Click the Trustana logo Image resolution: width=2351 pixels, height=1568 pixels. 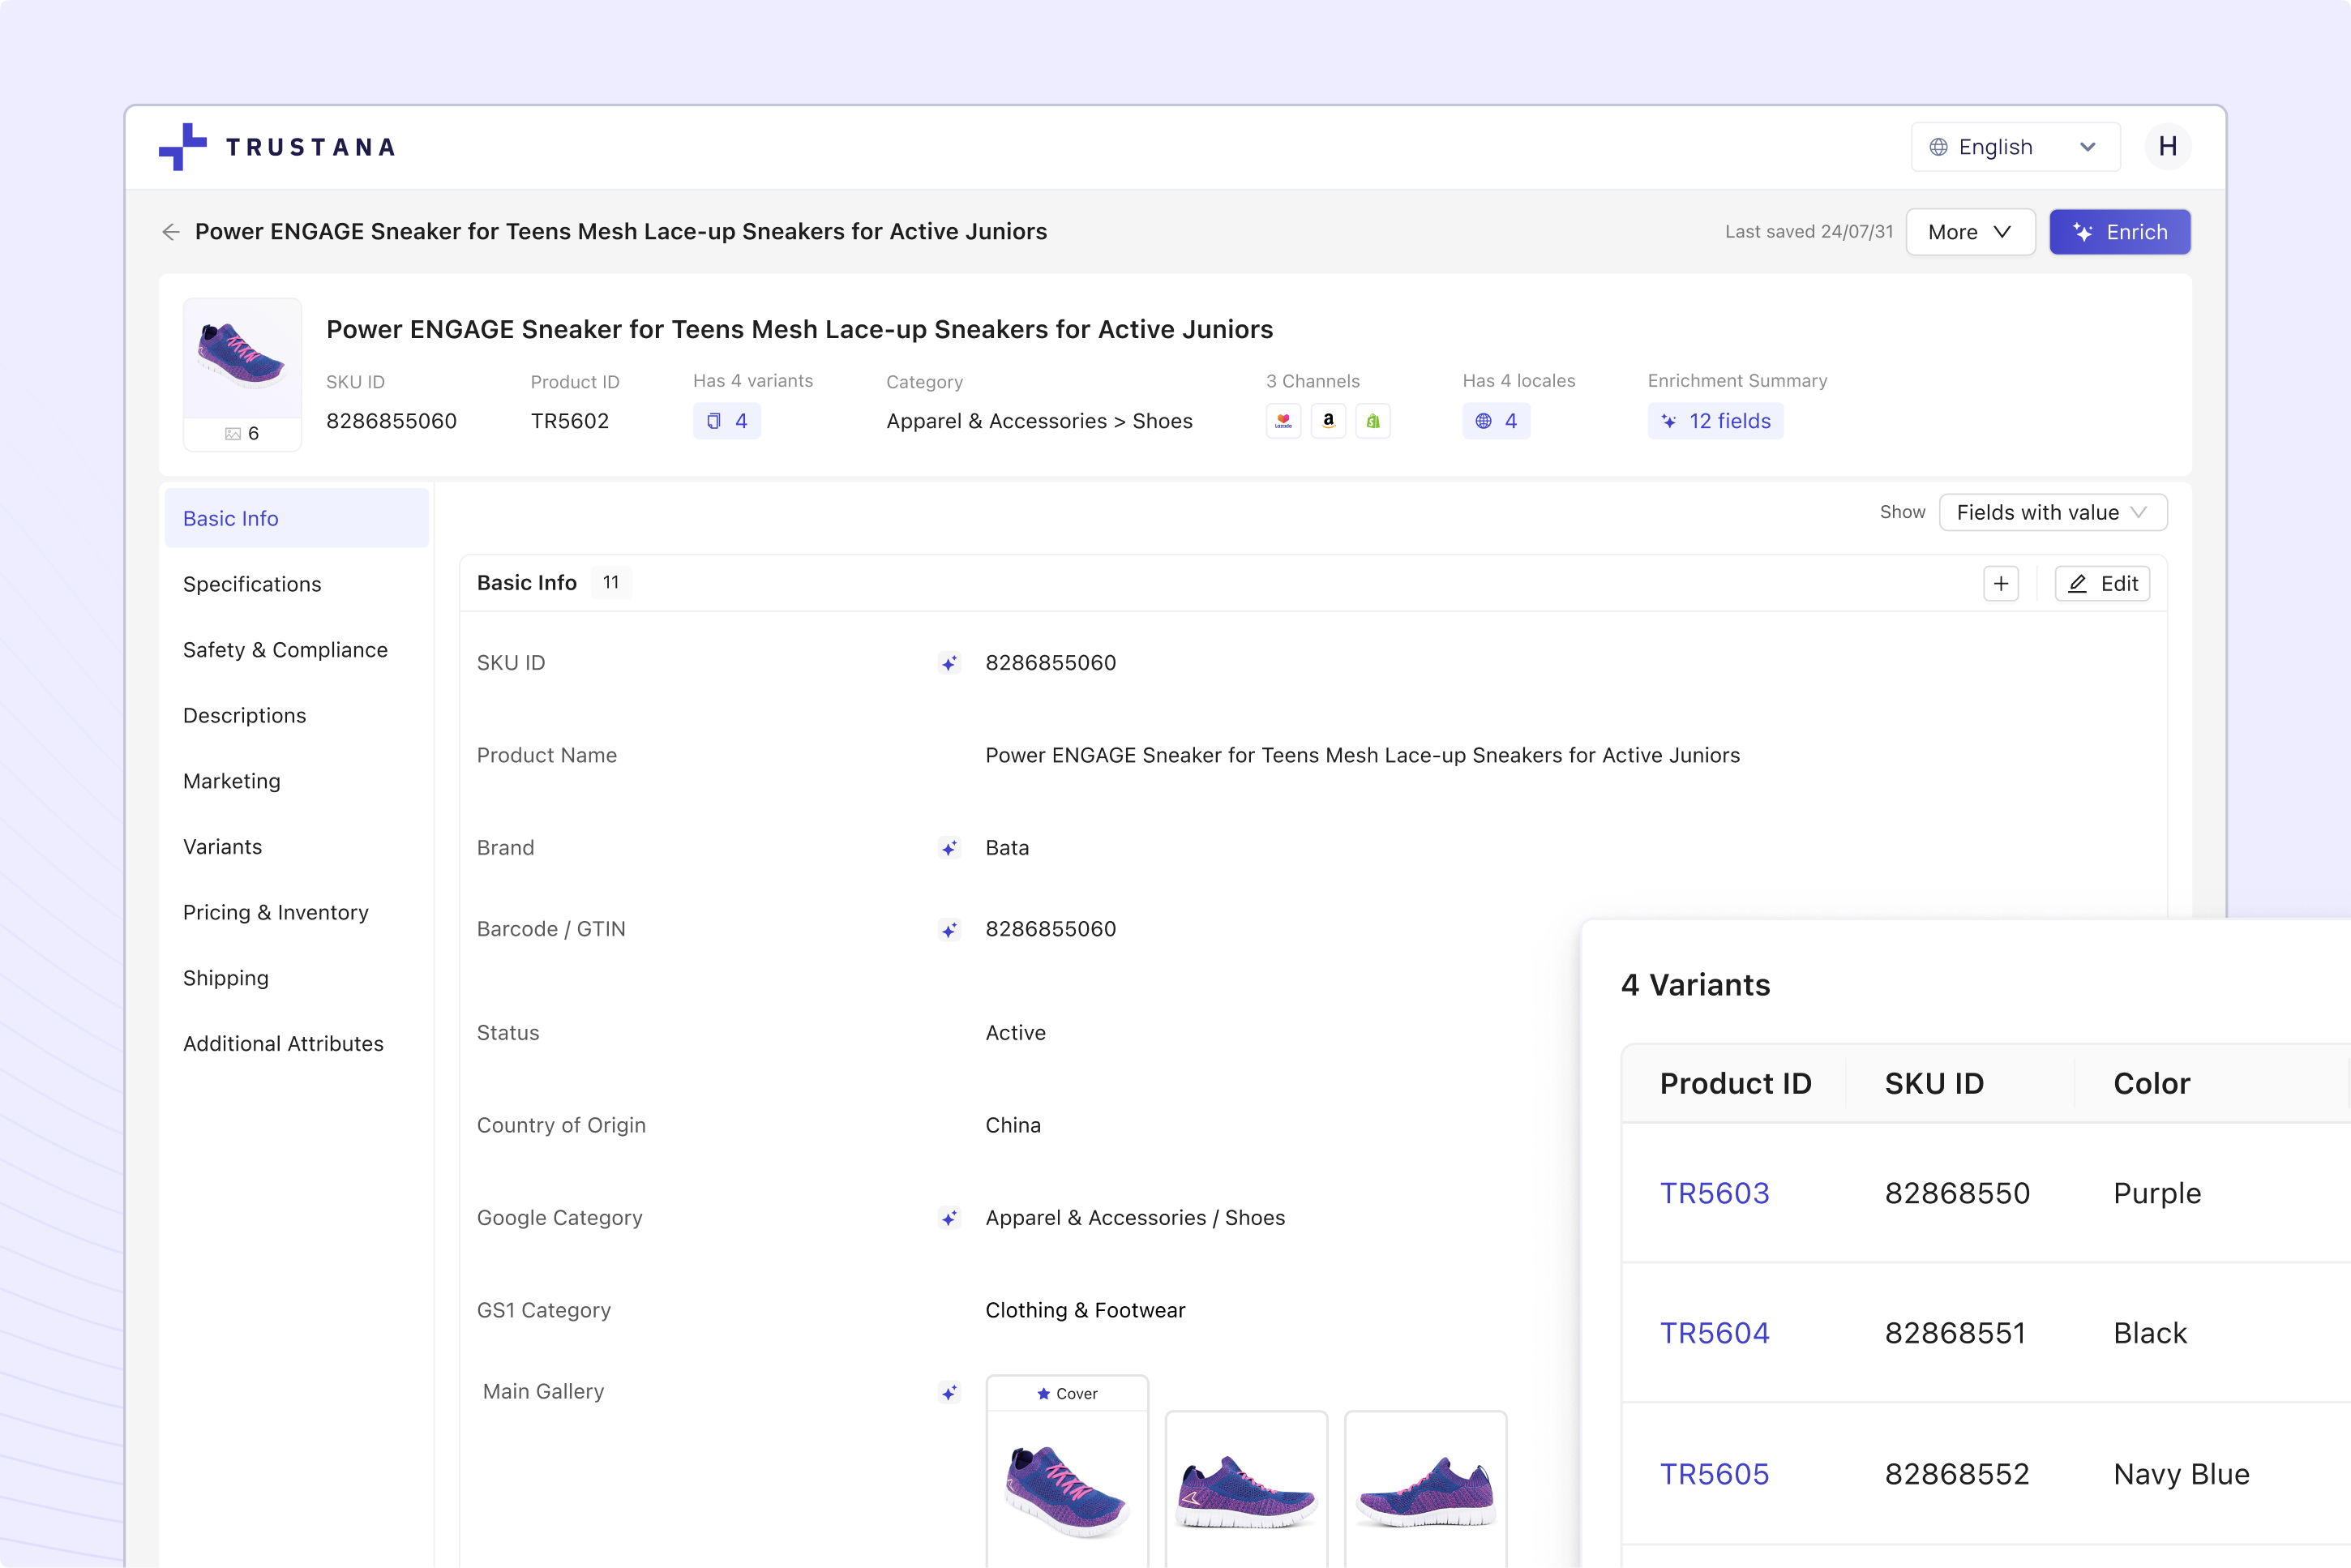(x=276, y=146)
